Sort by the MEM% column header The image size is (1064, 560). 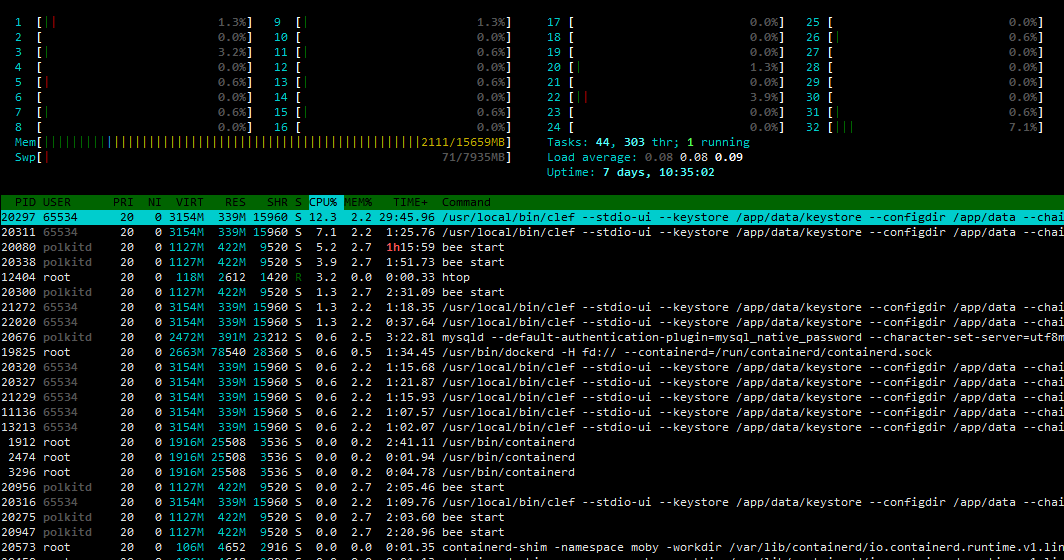tap(358, 202)
